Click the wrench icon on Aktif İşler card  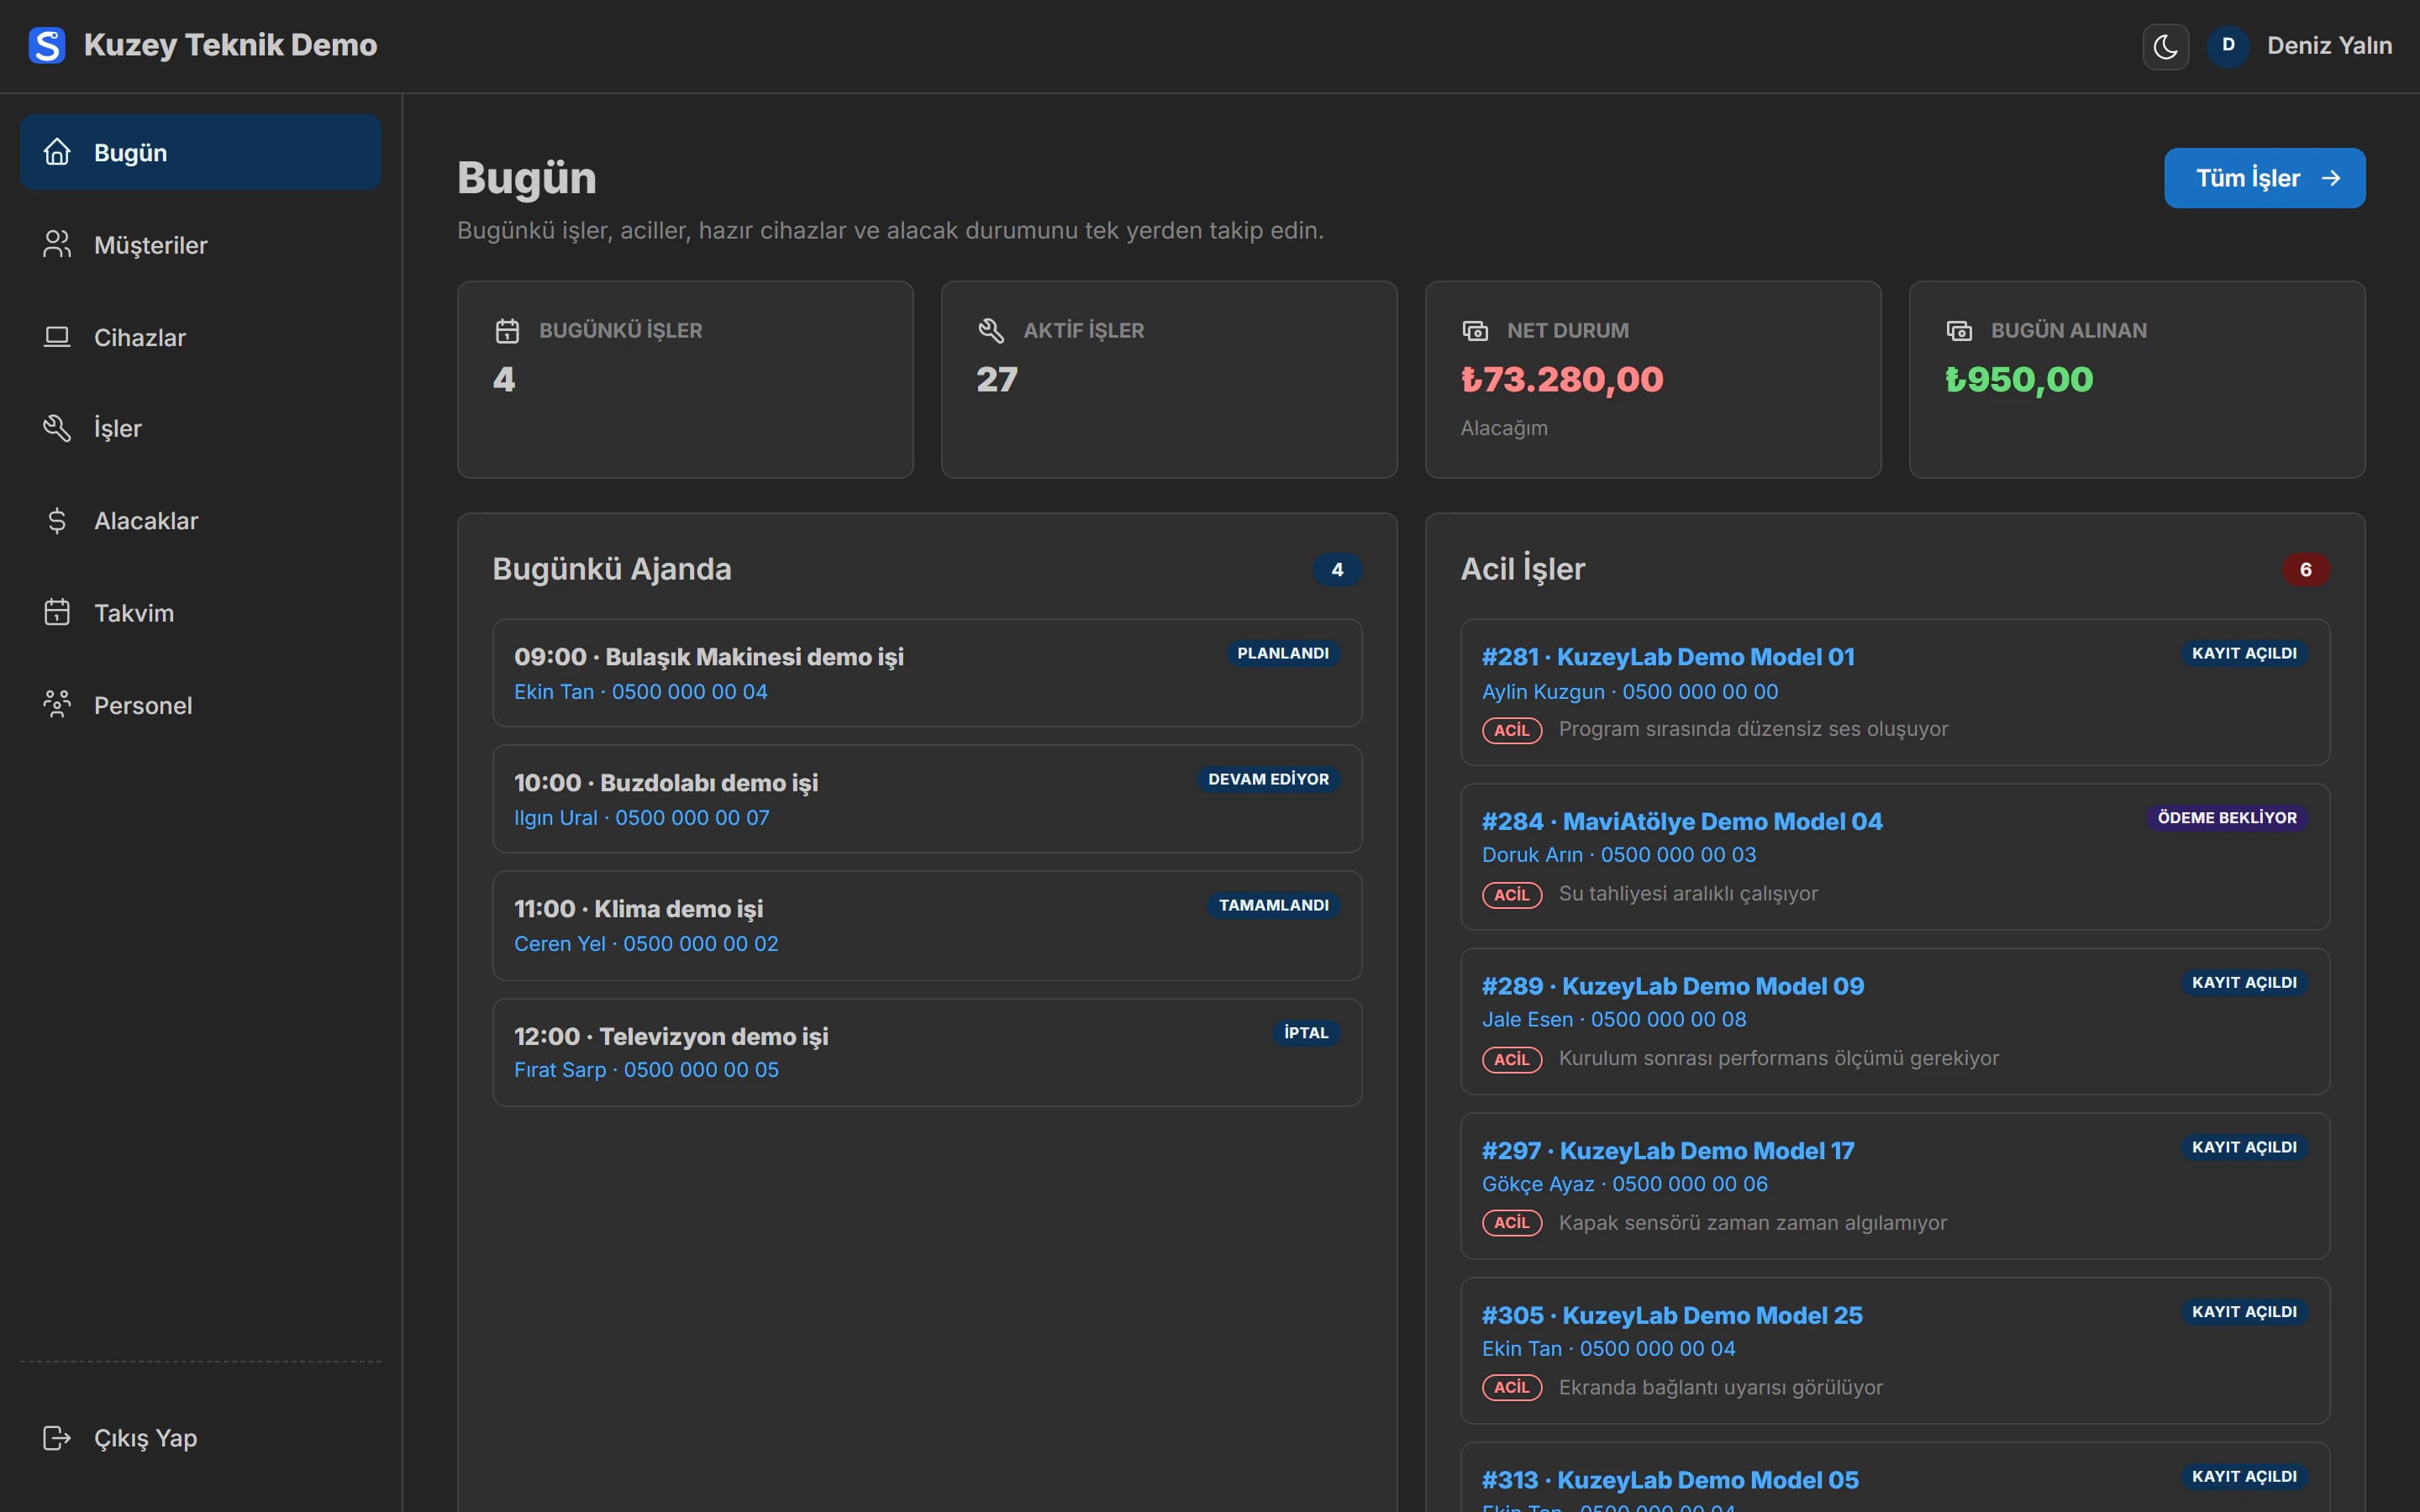991,331
